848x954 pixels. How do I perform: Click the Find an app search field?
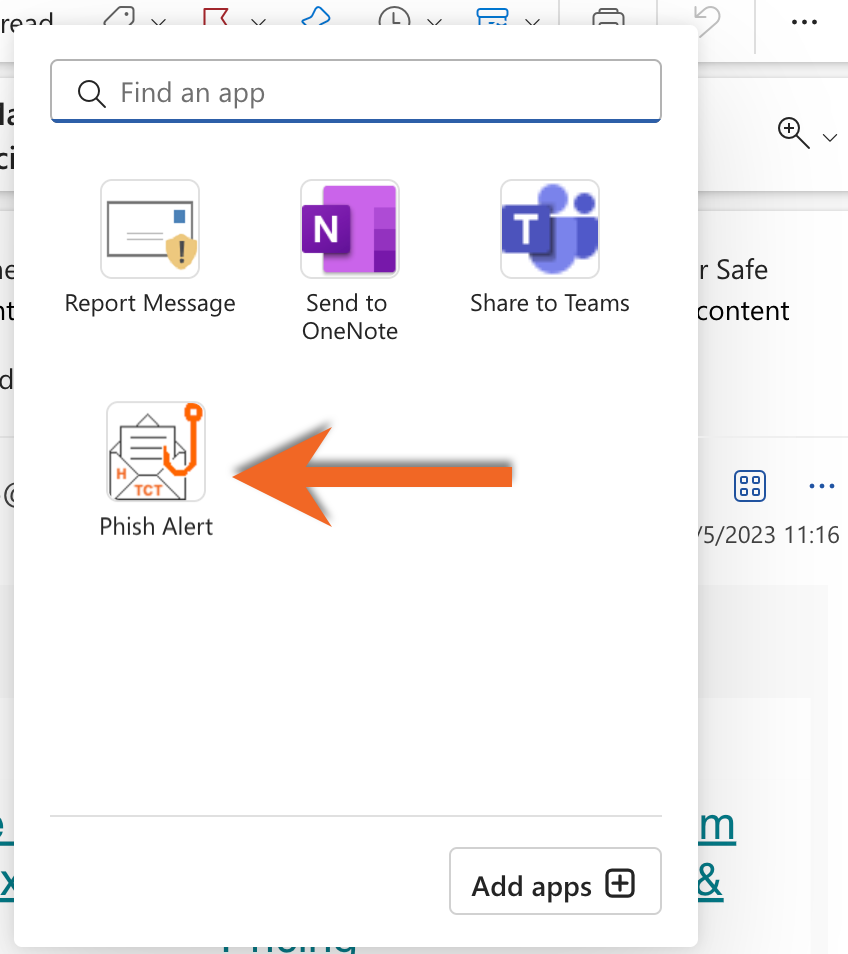tap(356, 93)
